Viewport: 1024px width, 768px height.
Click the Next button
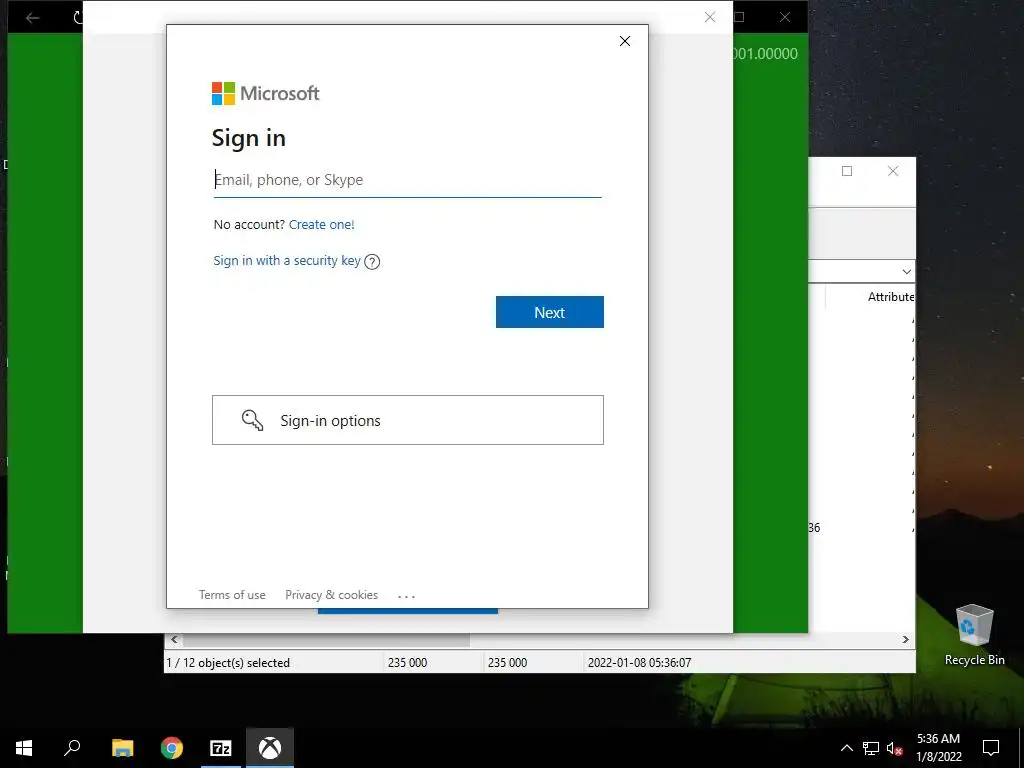coord(549,312)
